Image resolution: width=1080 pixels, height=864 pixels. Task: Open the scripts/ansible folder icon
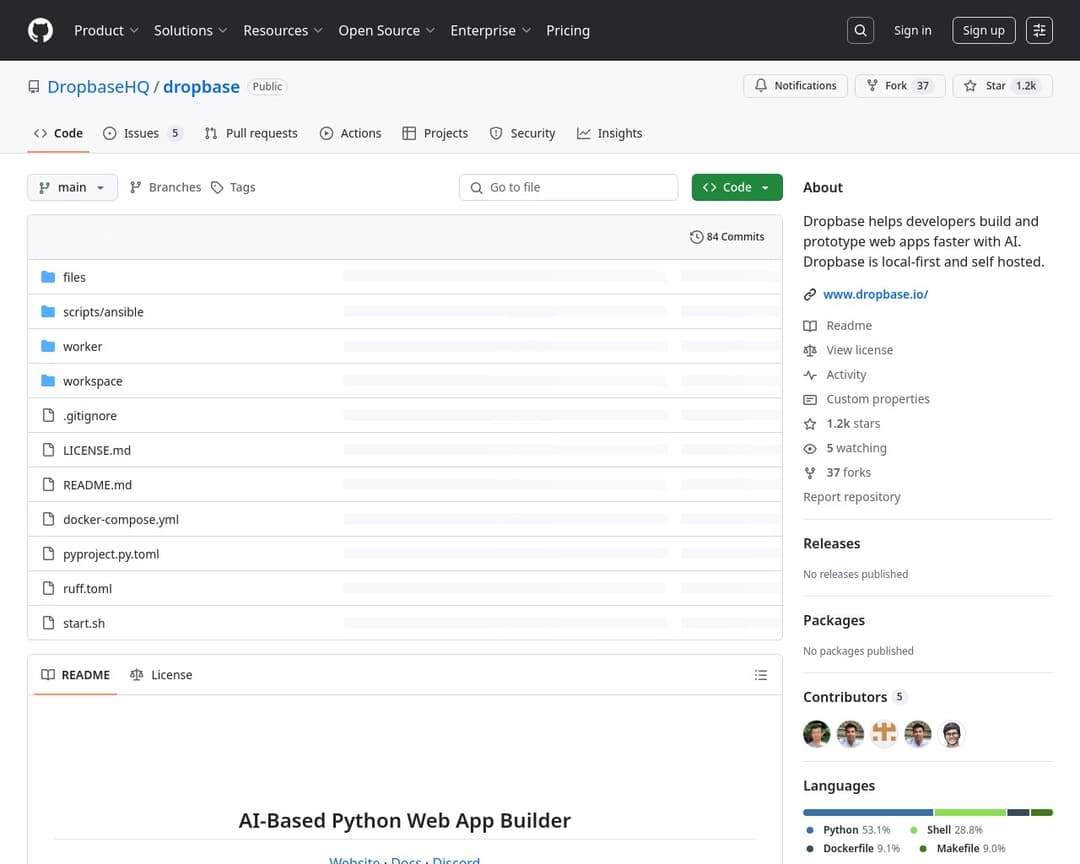click(48, 311)
